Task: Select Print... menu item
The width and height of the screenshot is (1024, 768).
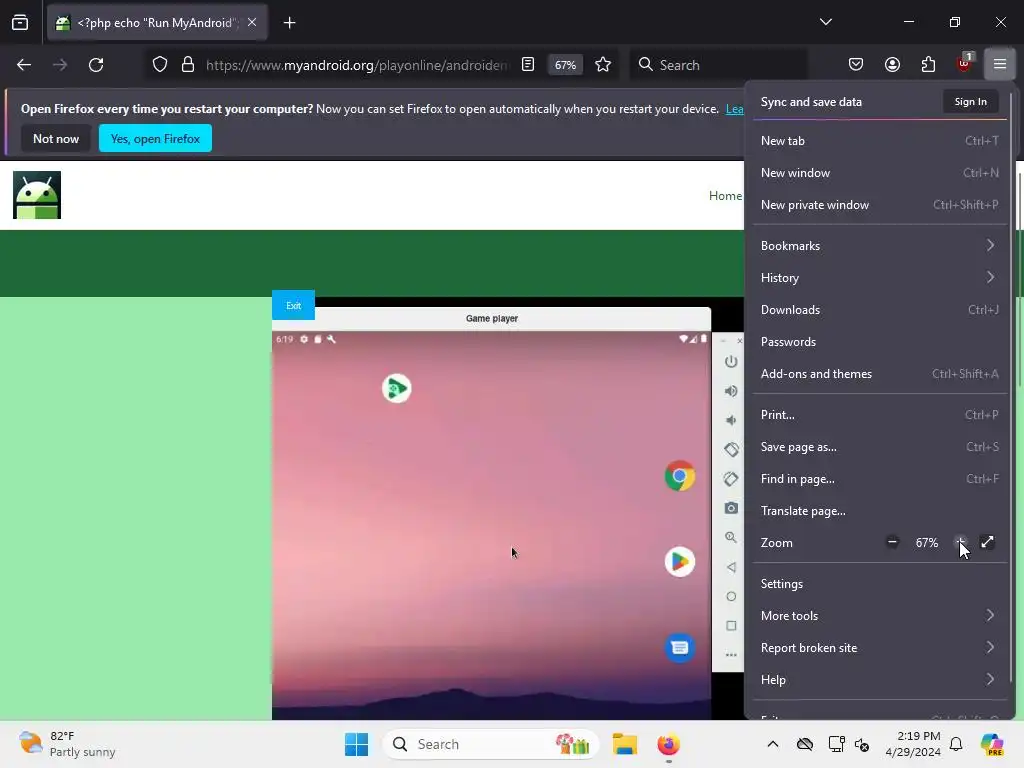Action: coord(879,415)
